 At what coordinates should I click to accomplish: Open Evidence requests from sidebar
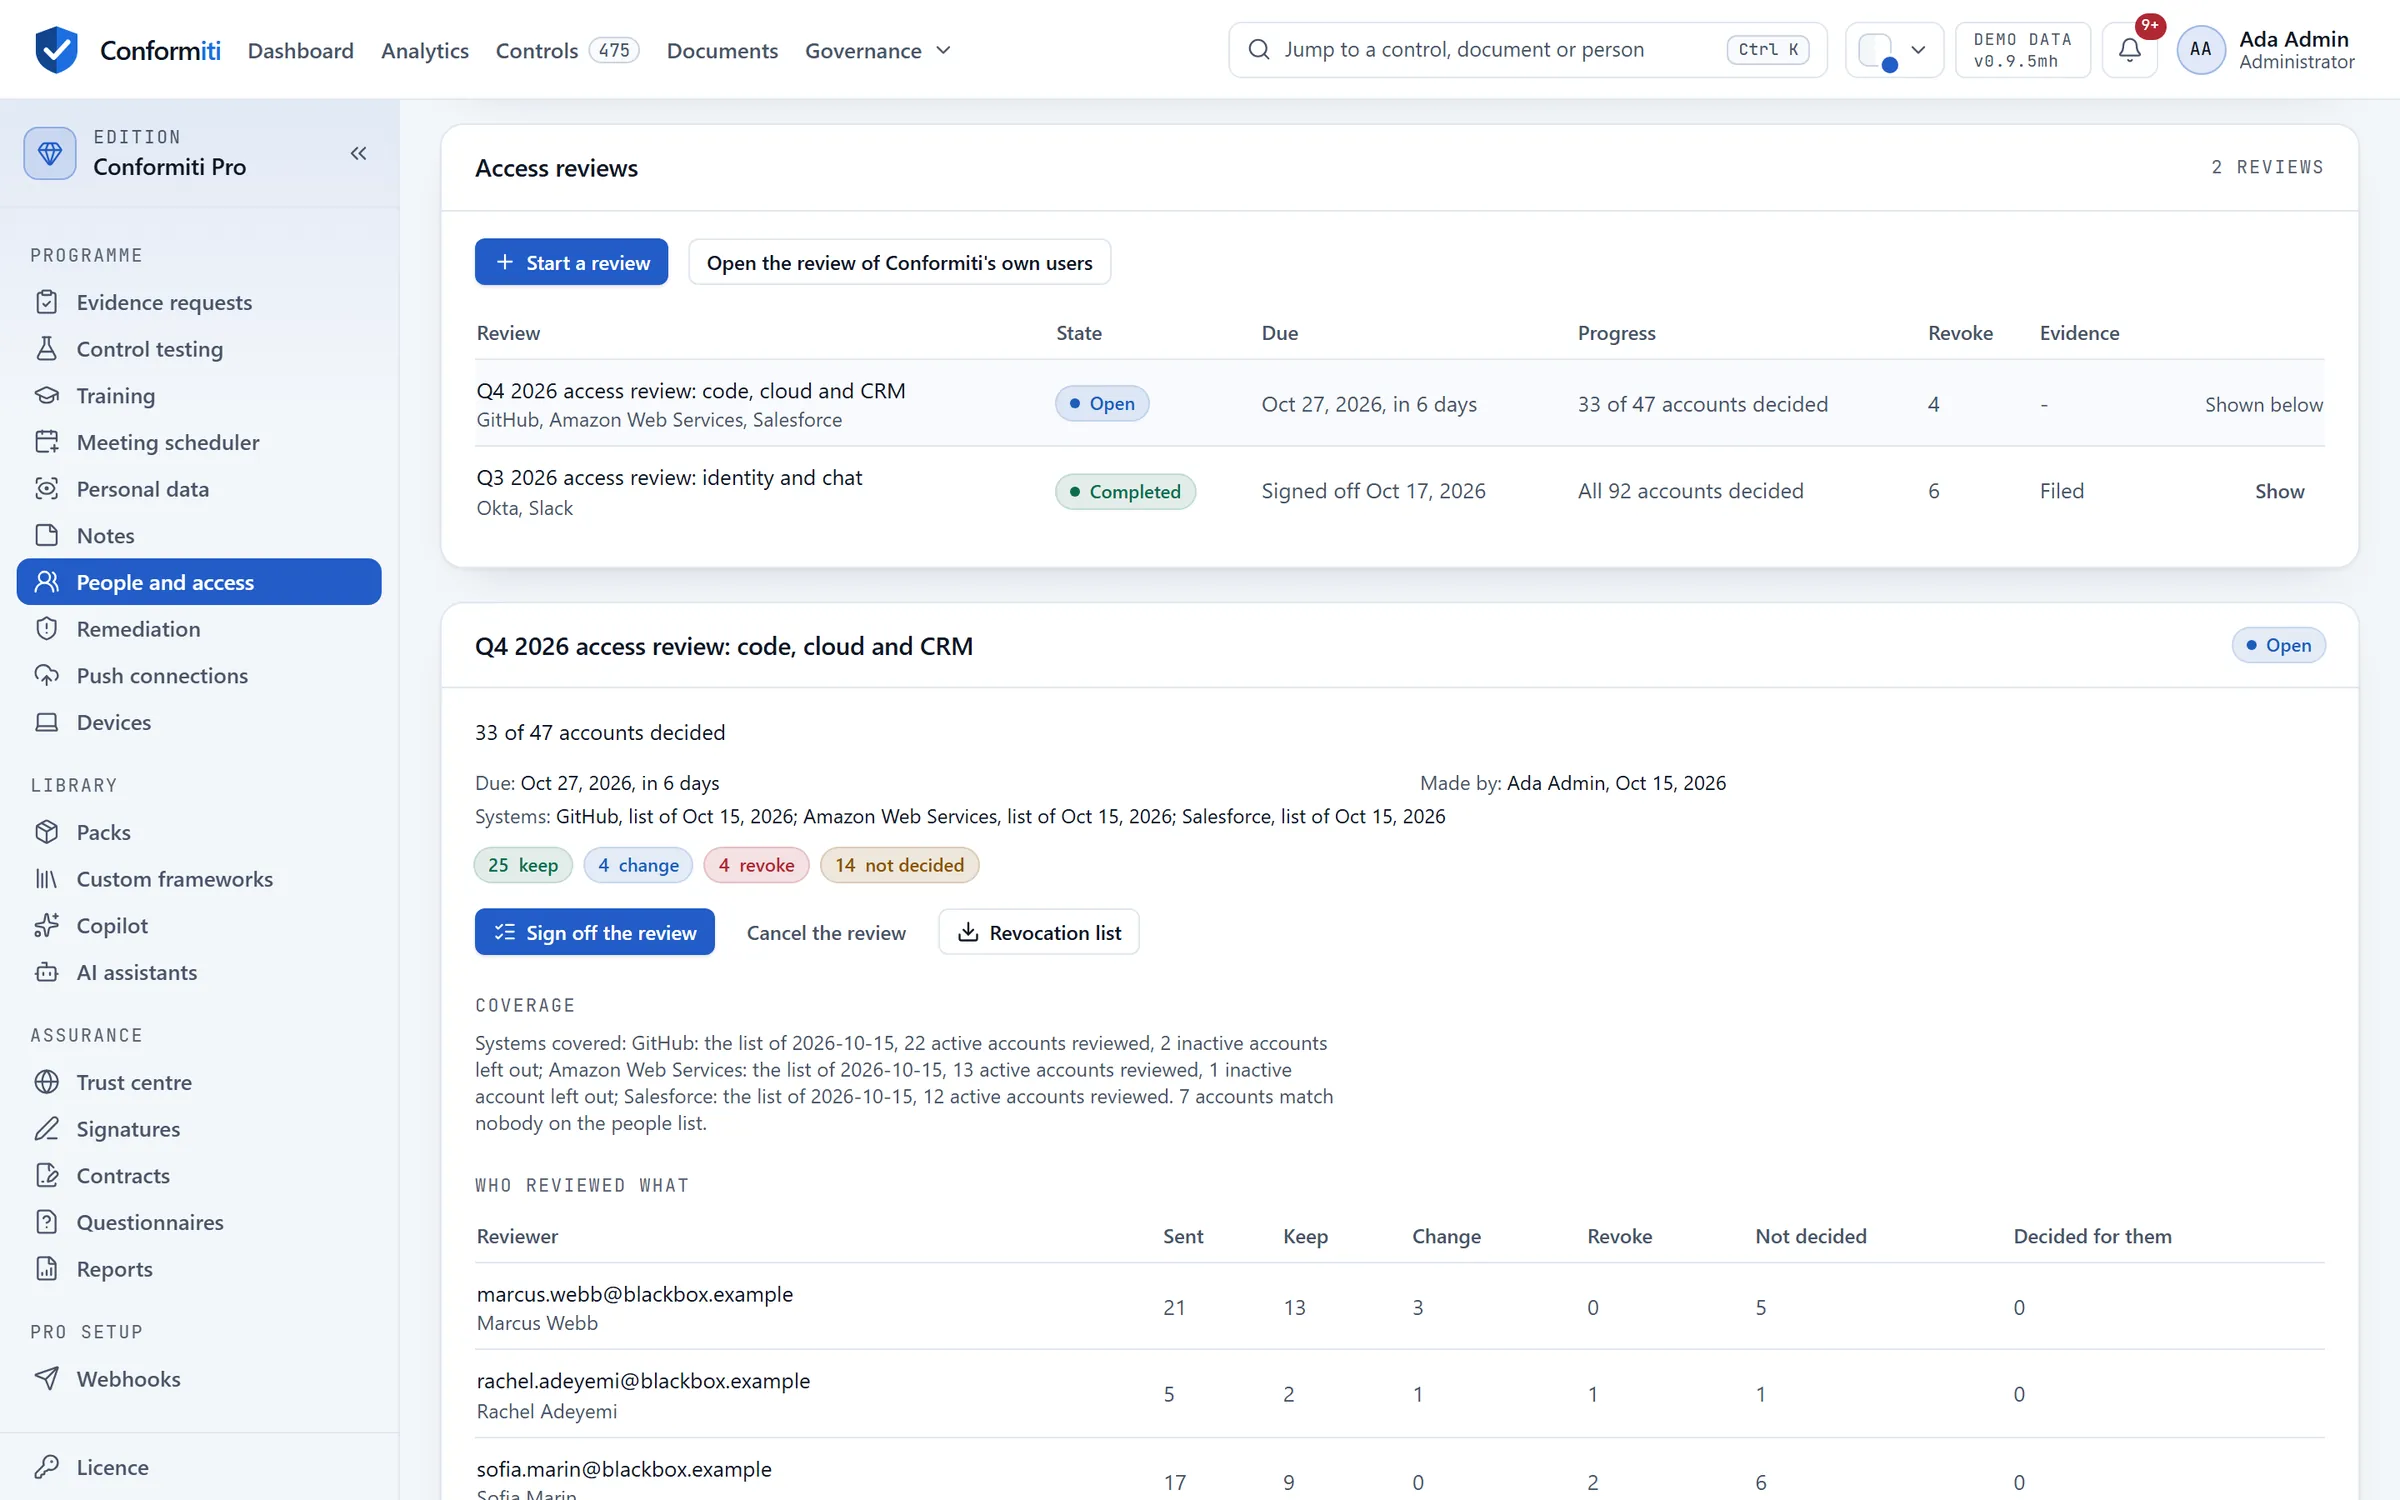(x=199, y=302)
